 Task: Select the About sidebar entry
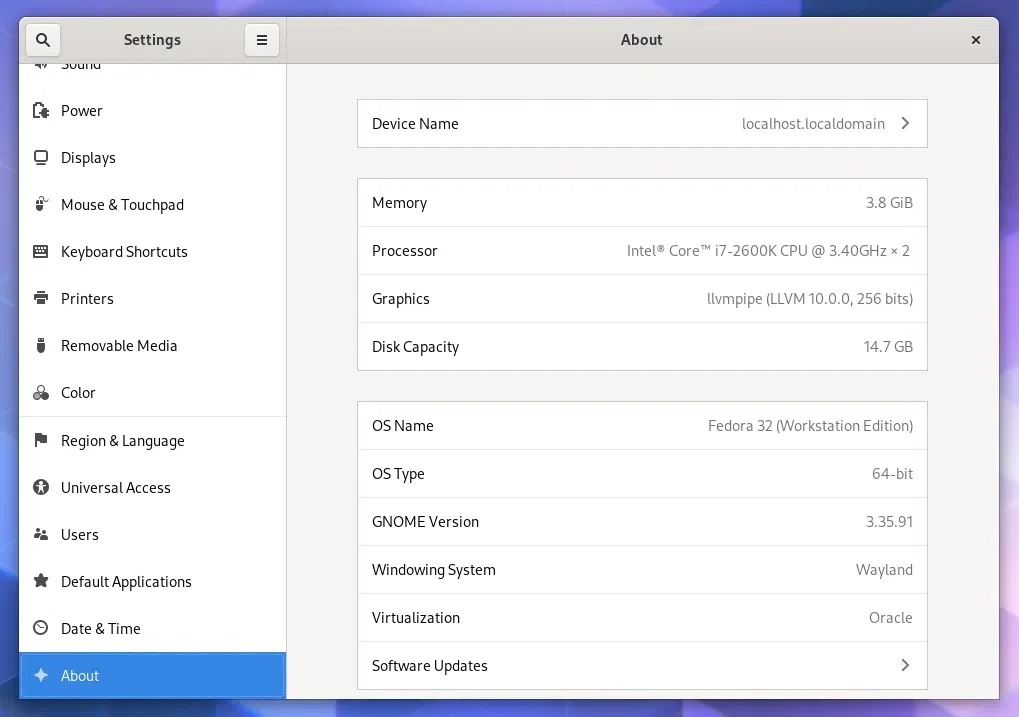pyautogui.click(x=153, y=675)
